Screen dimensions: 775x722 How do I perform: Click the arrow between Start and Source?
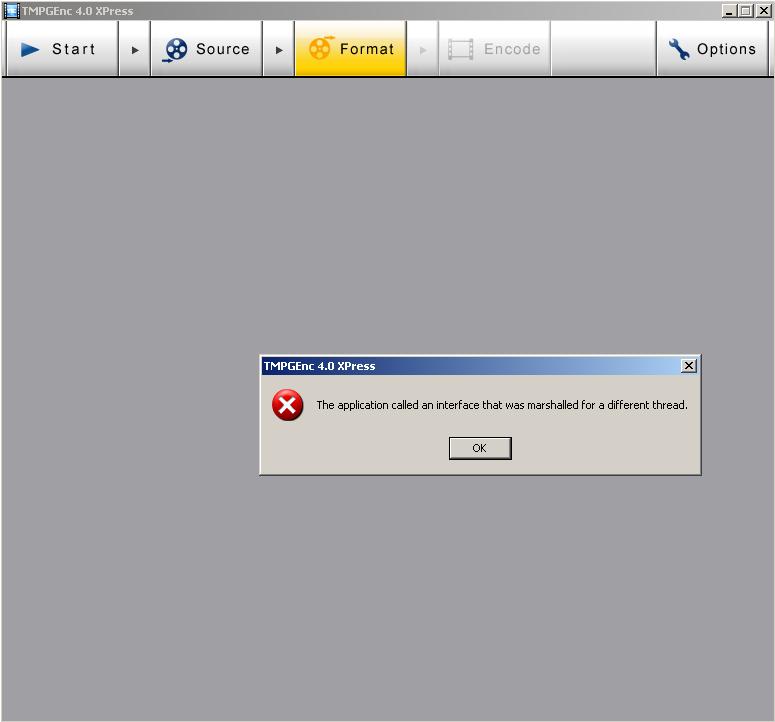pyautogui.click(x=135, y=50)
